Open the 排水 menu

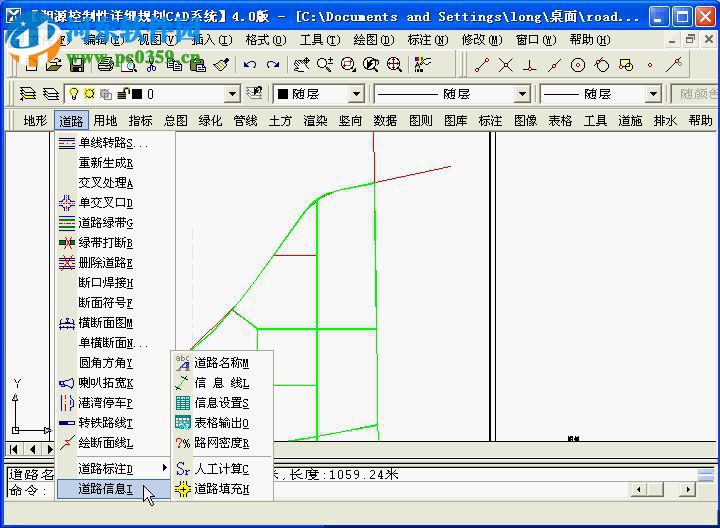665,121
